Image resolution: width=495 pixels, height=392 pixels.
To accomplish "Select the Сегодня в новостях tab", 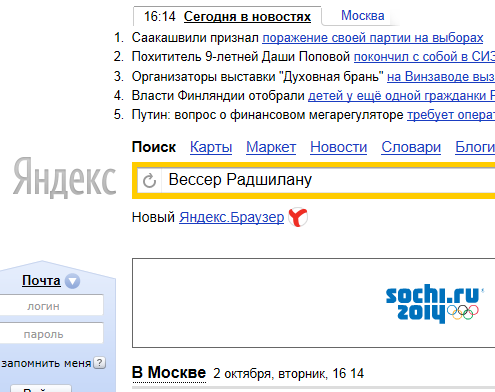I will click(247, 16).
